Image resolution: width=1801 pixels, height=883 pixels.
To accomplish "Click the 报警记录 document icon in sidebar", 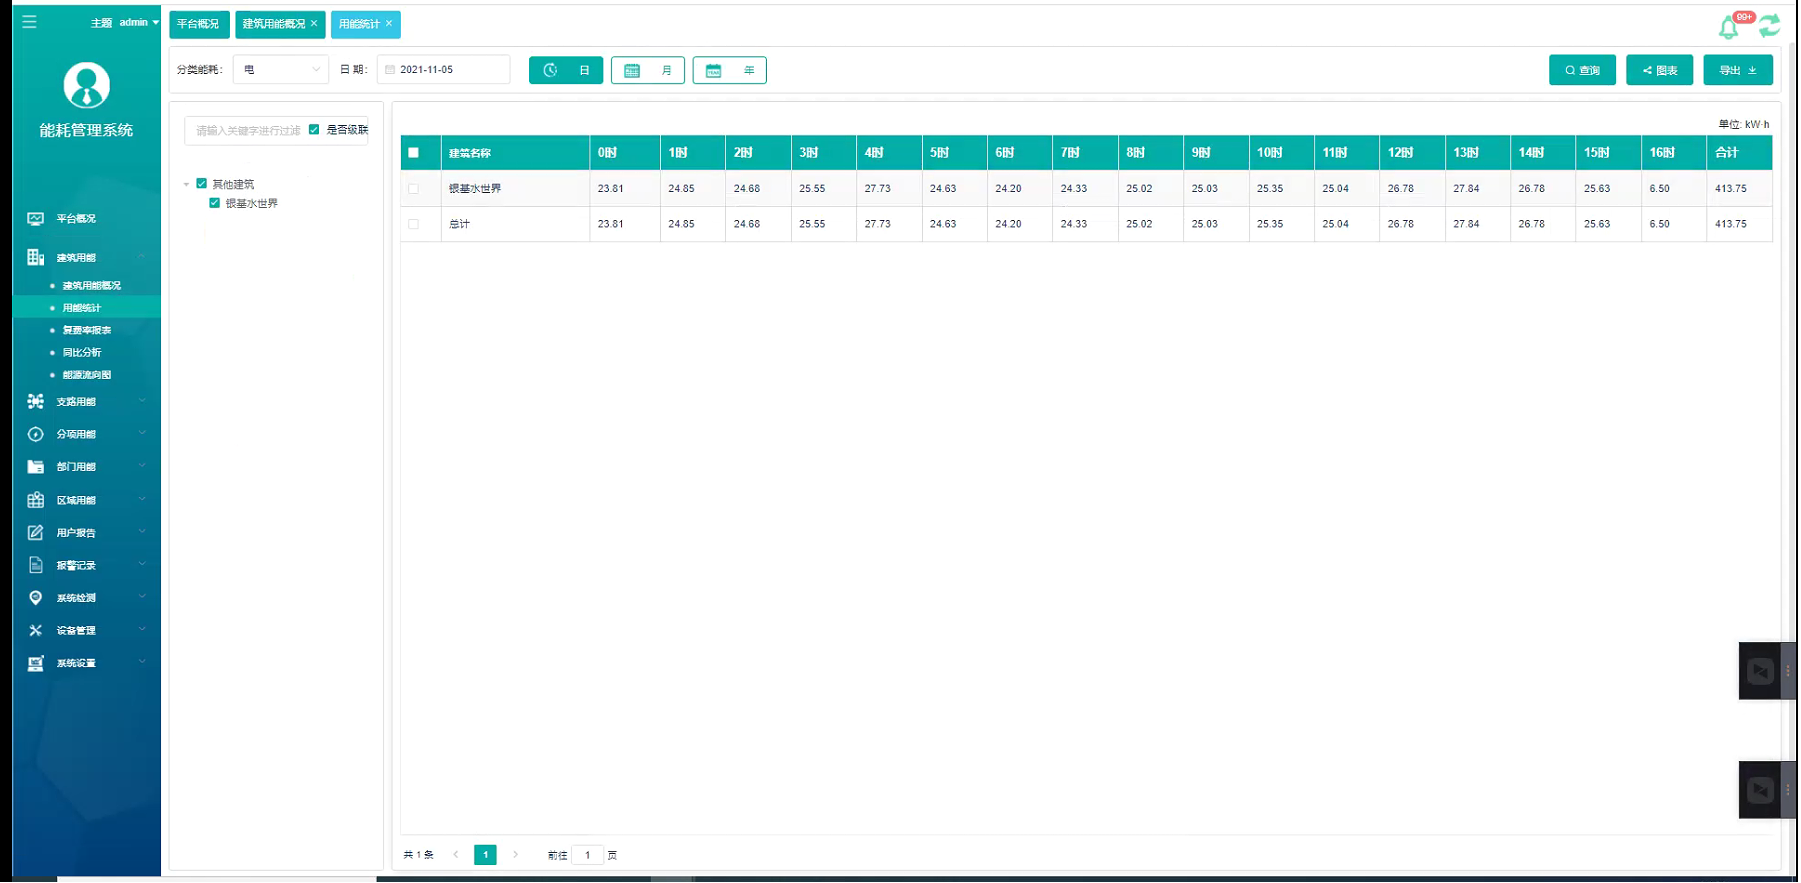I will [36, 565].
